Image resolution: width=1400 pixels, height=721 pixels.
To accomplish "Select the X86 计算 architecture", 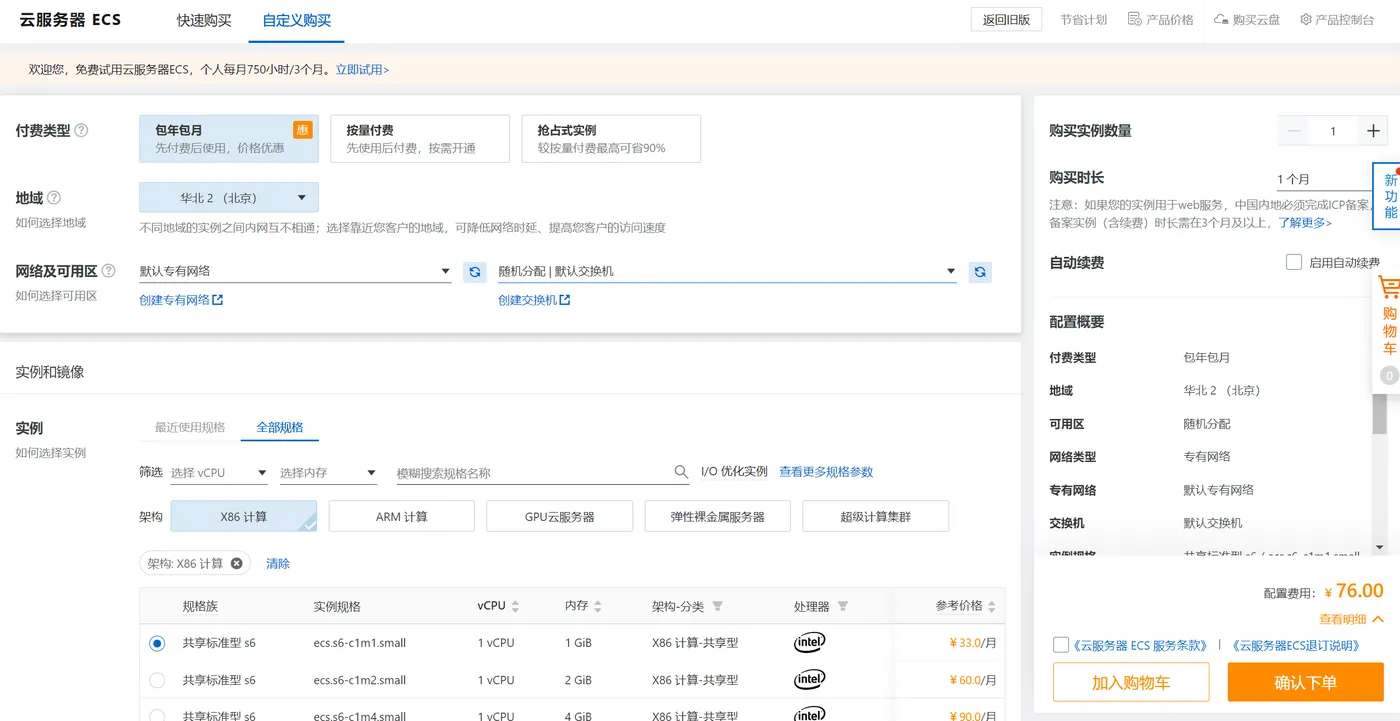I will 244,516.
